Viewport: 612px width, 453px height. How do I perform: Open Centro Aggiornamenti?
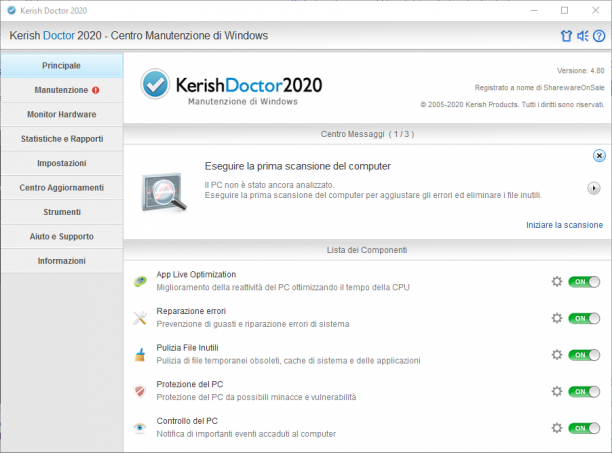(x=62, y=188)
